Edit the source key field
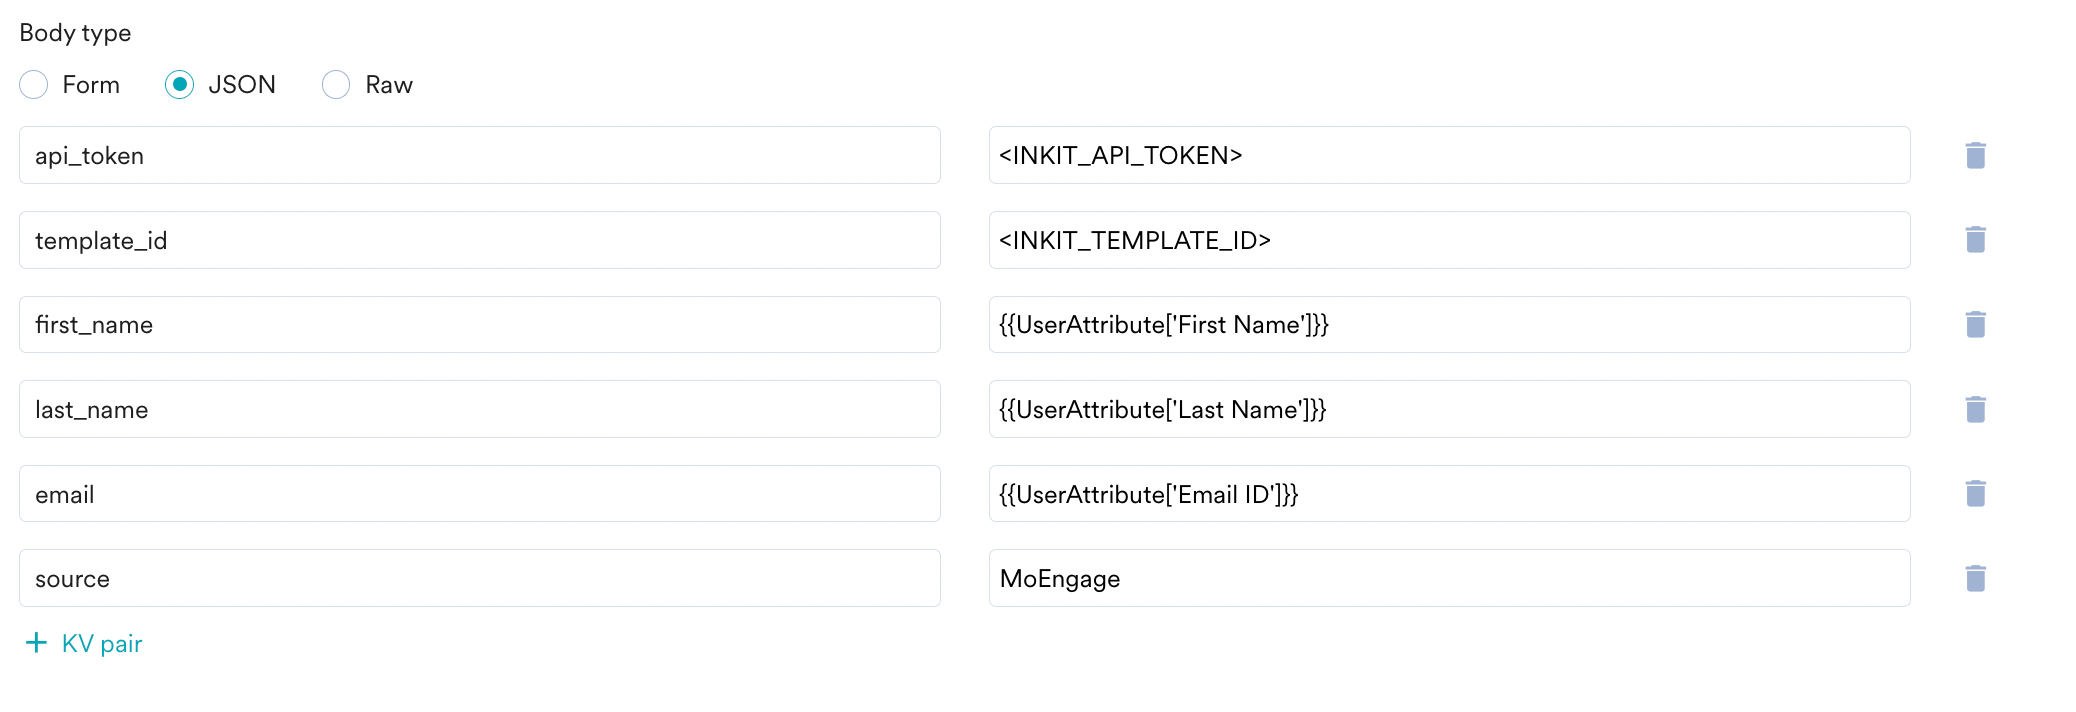Screen dimensions: 2076x712 coord(480,578)
